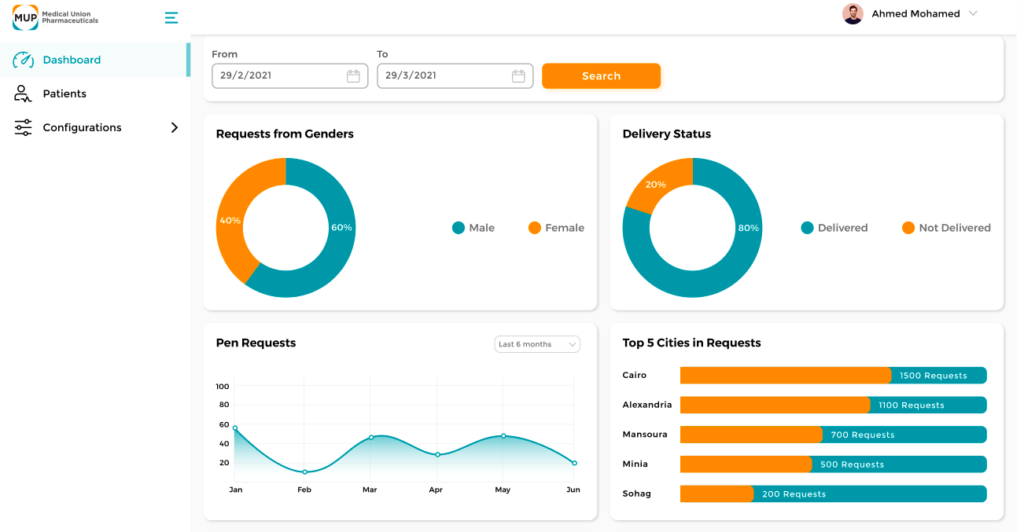Open calendar picker in To field
The width and height of the screenshot is (1024, 532).
(x=518, y=76)
